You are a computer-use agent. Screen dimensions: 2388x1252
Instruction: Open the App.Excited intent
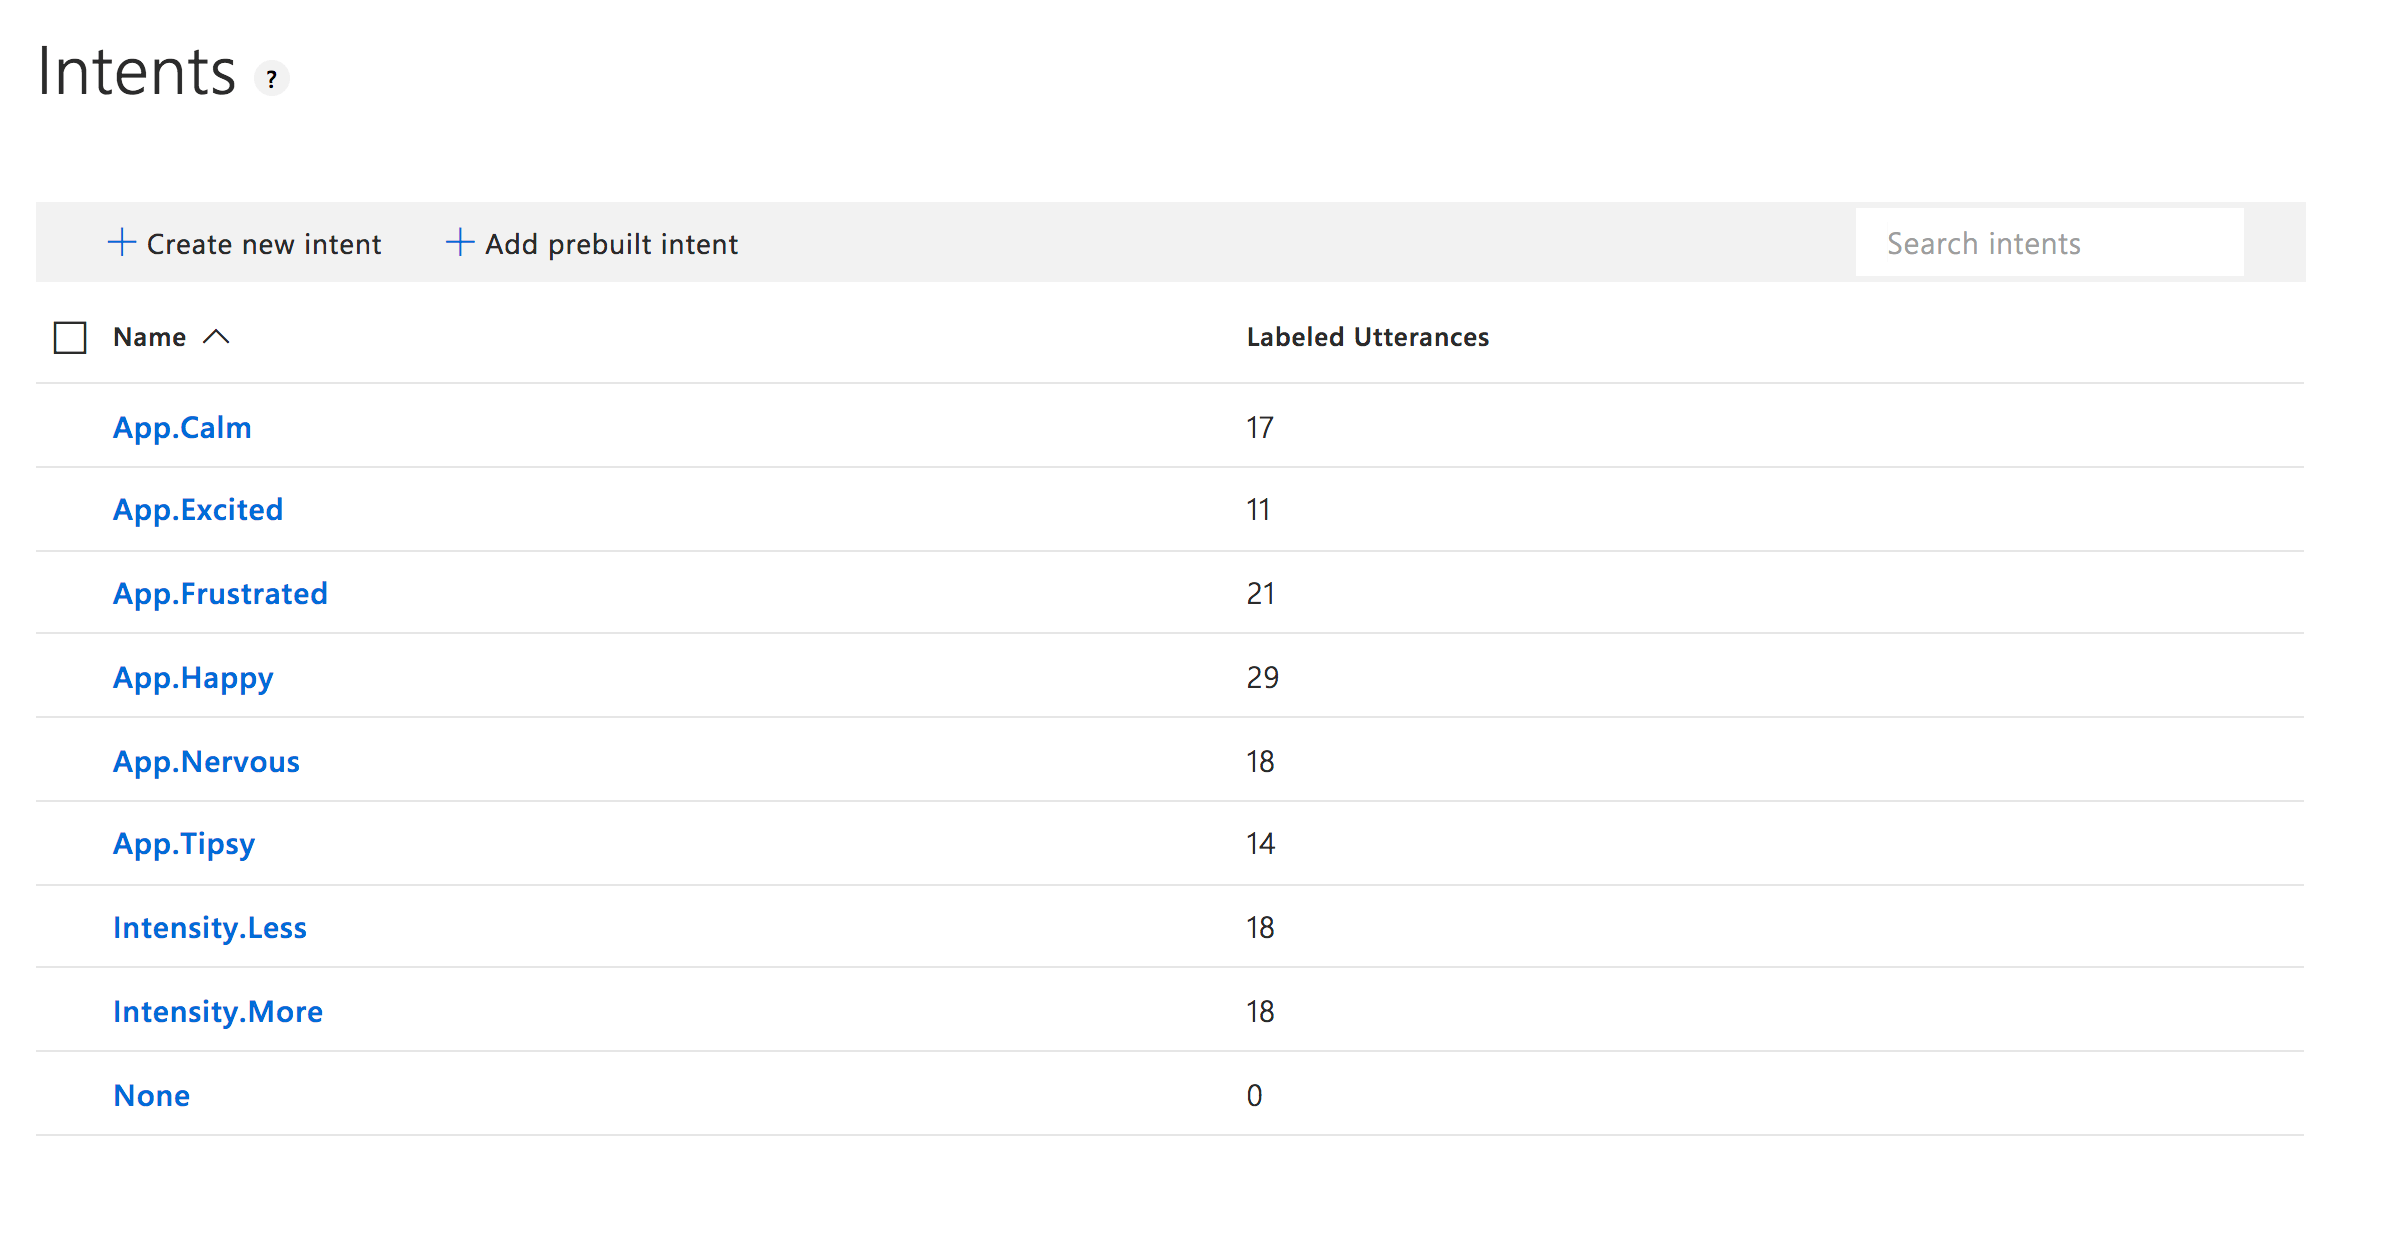click(198, 510)
